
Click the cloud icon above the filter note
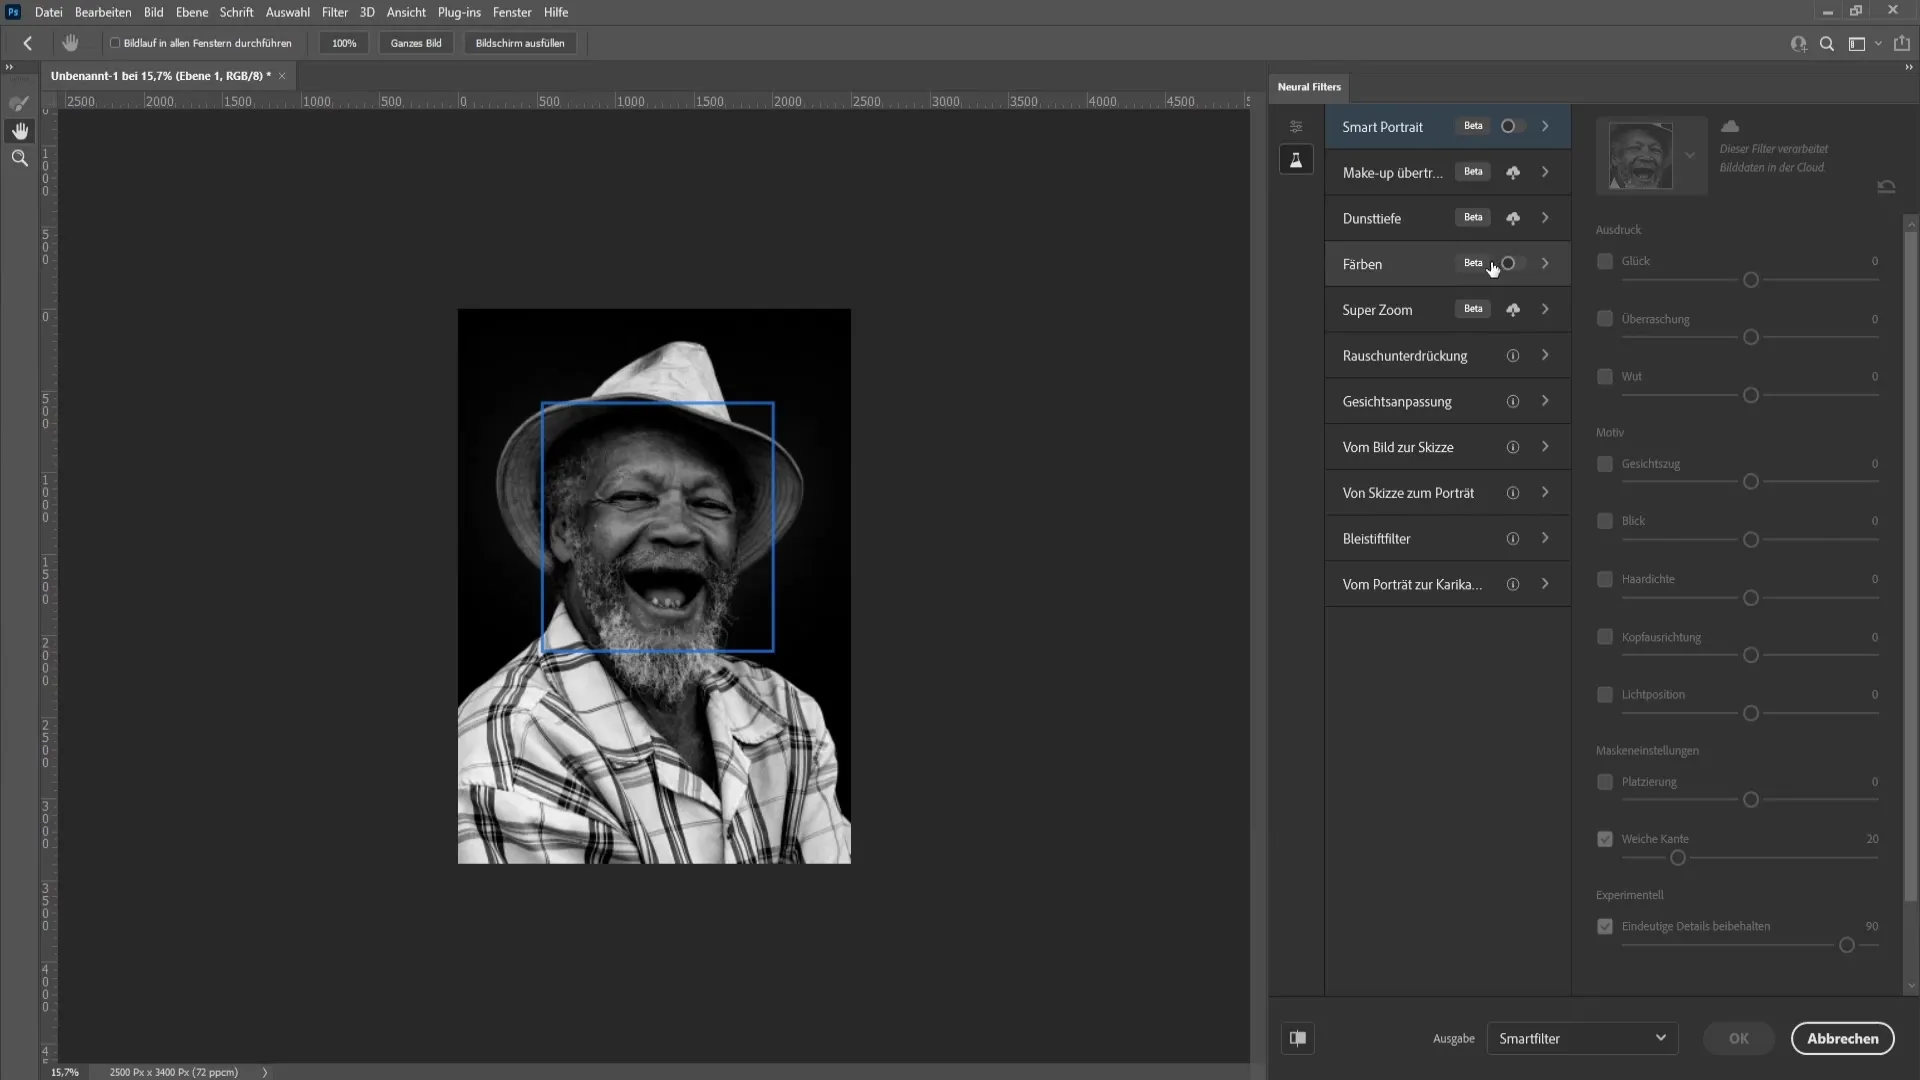pos(1730,126)
